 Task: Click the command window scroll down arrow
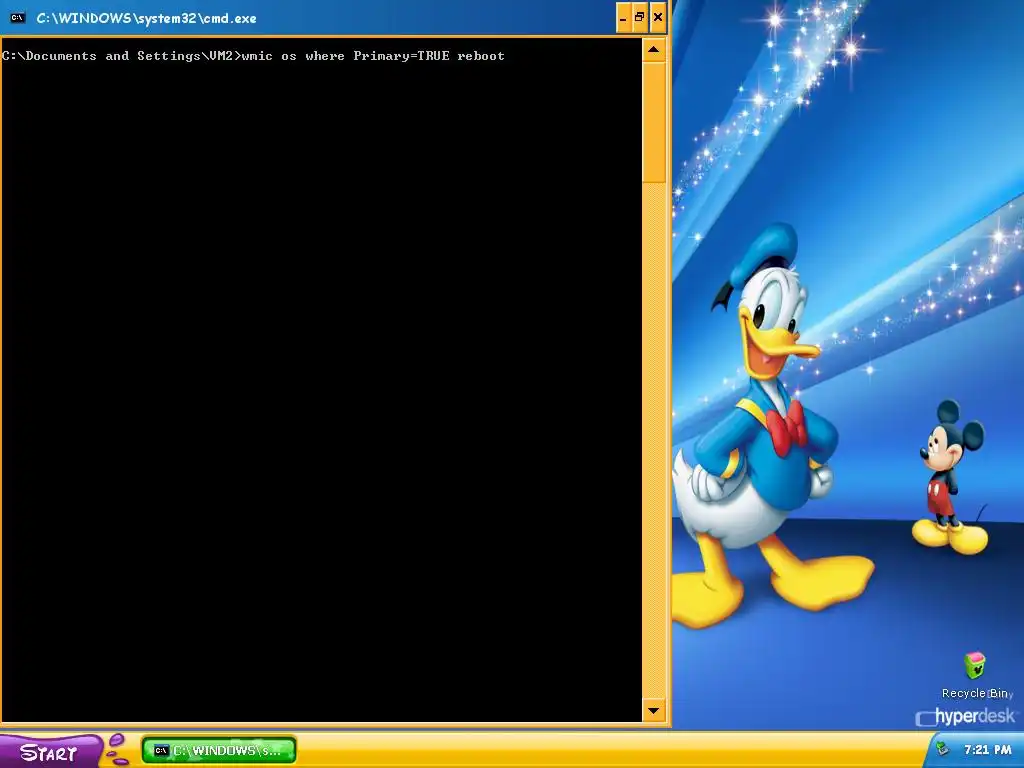pos(654,710)
